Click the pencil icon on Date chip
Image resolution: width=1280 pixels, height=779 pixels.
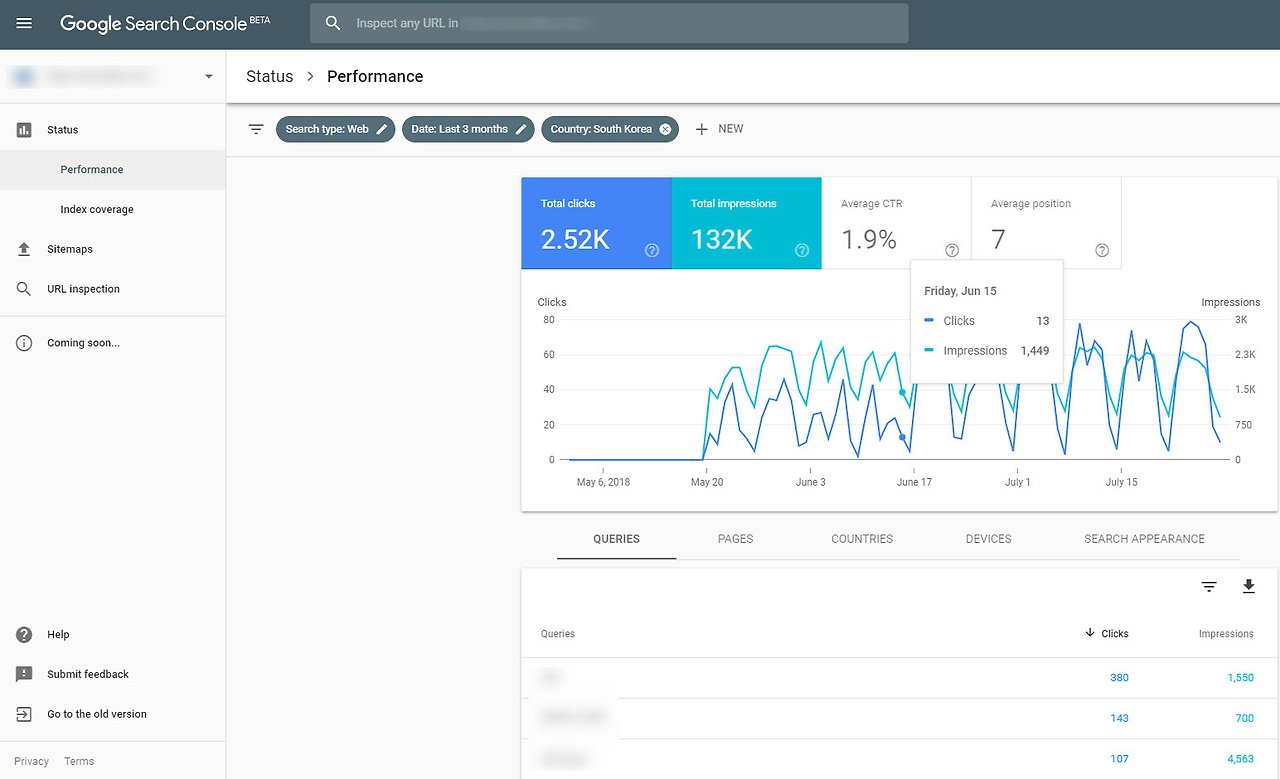point(521,129)
